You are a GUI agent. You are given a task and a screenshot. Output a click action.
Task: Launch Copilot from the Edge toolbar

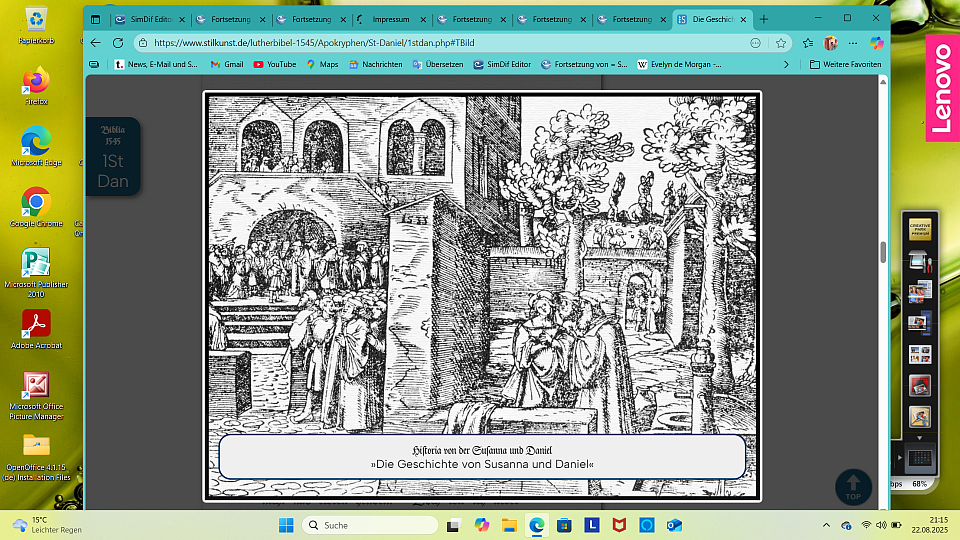(877, 43)
